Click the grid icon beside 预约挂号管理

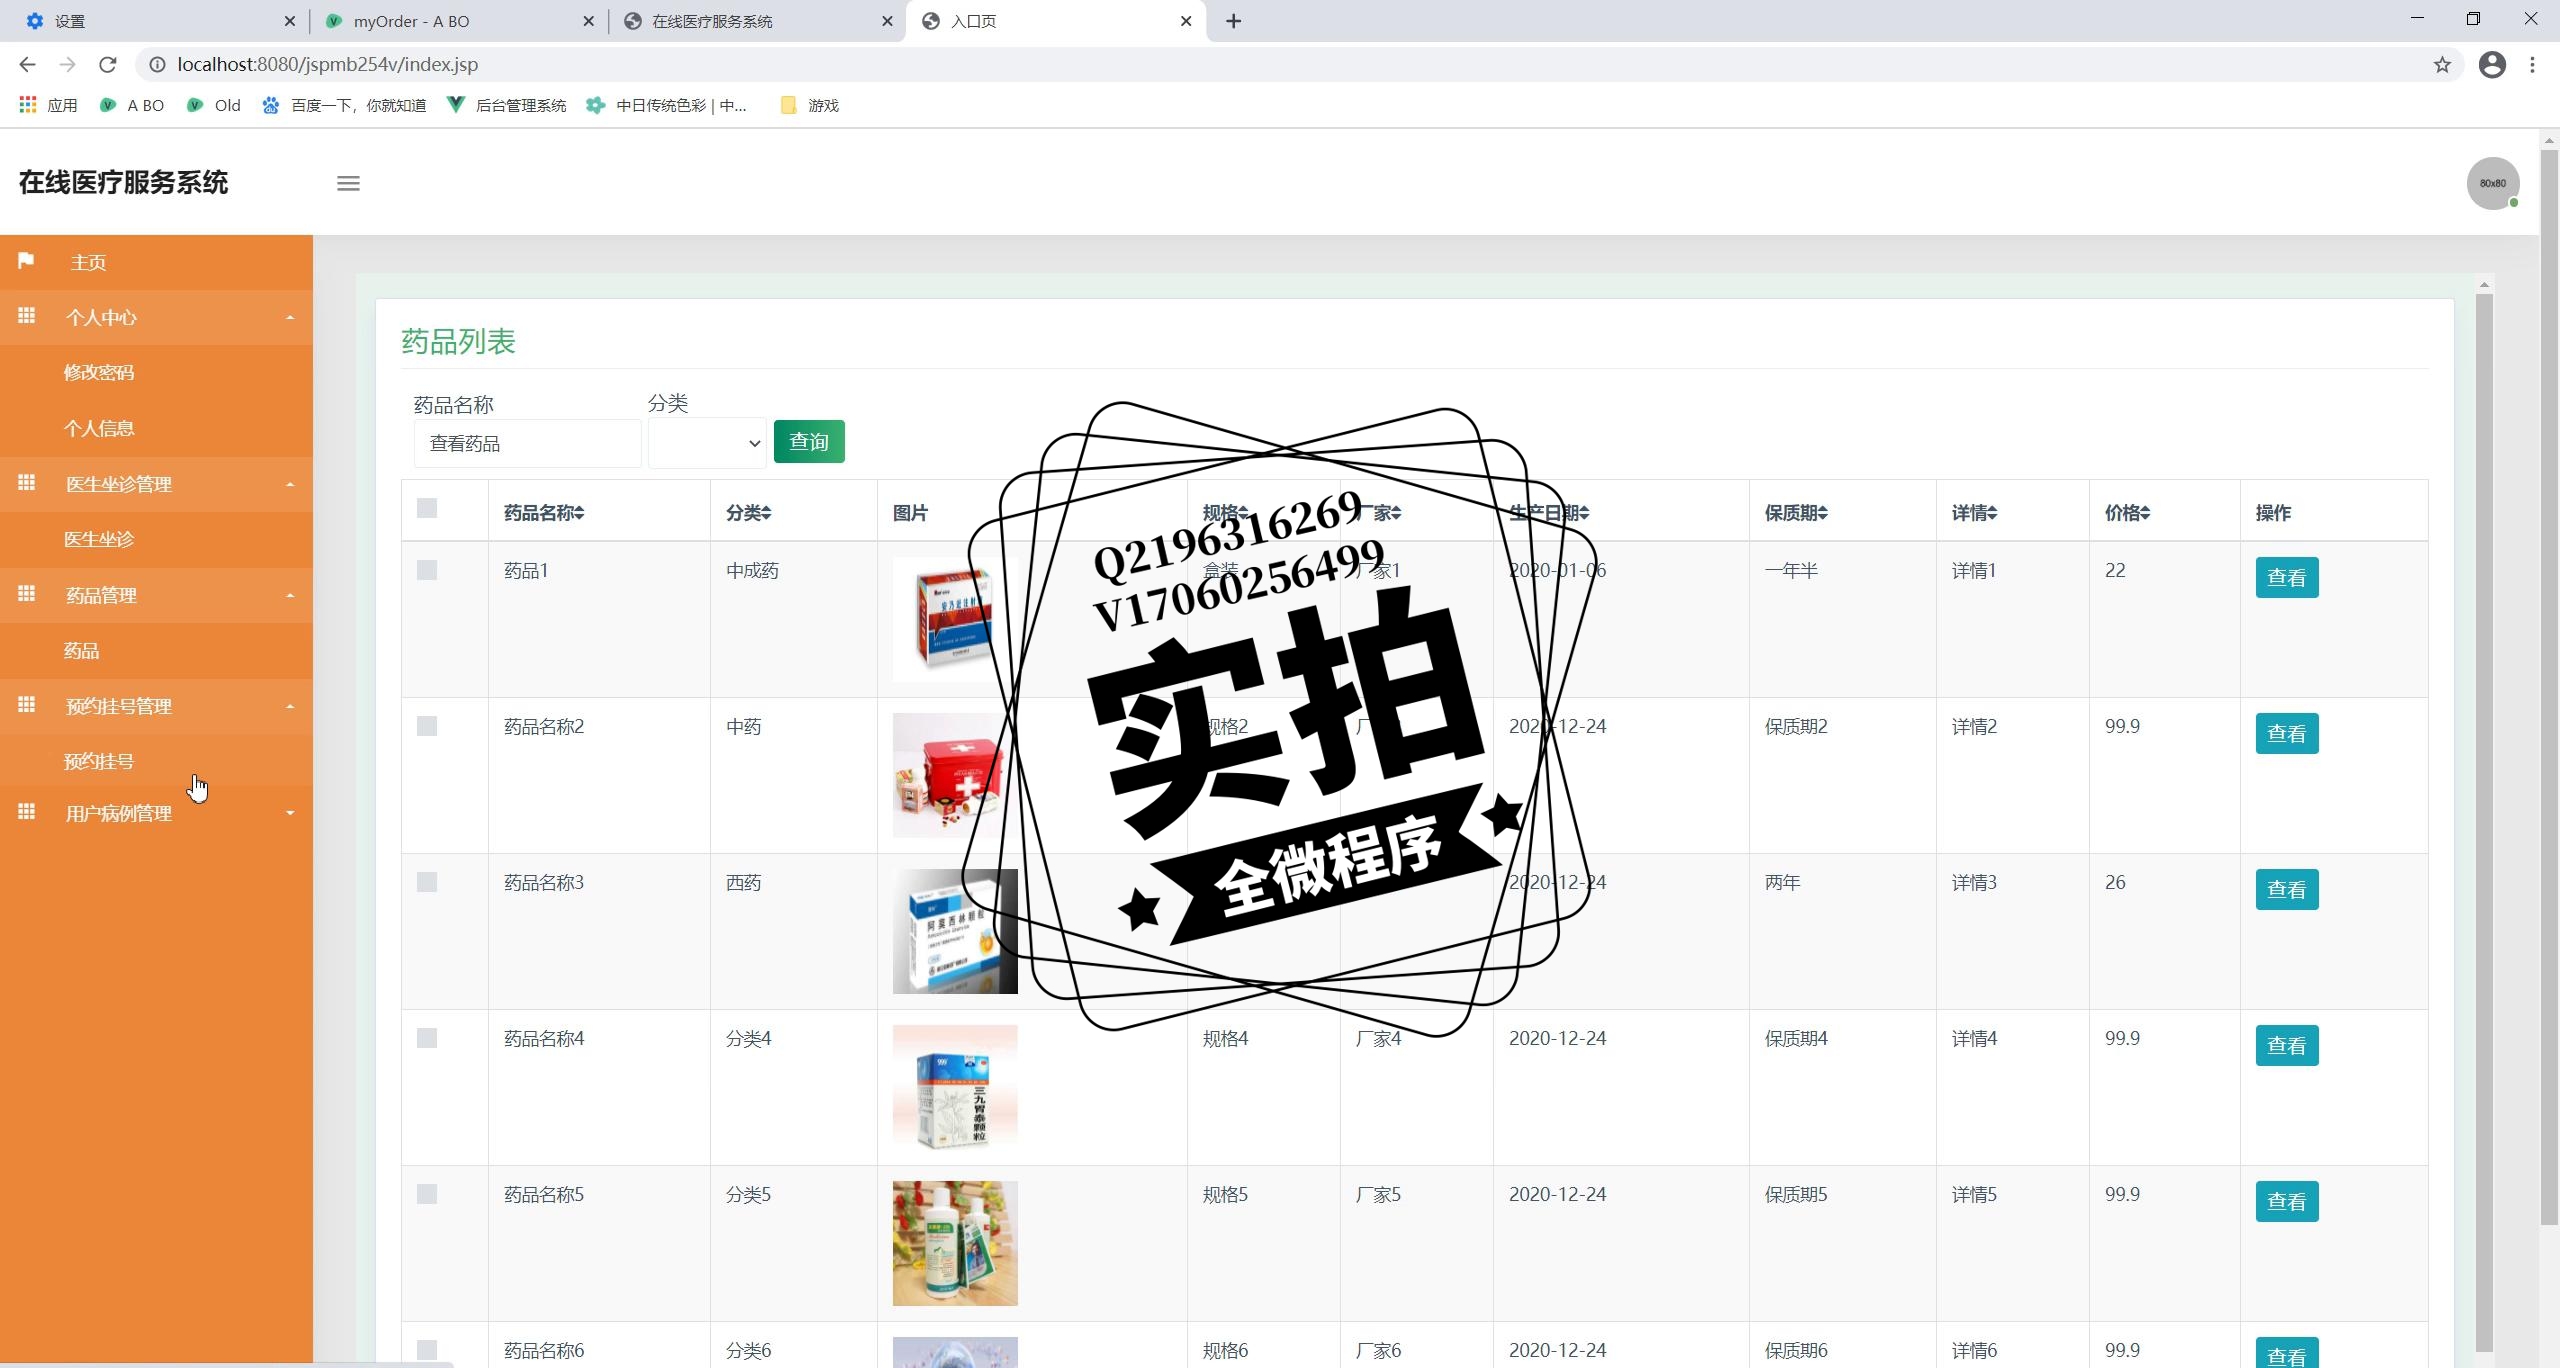click(27, 705)
